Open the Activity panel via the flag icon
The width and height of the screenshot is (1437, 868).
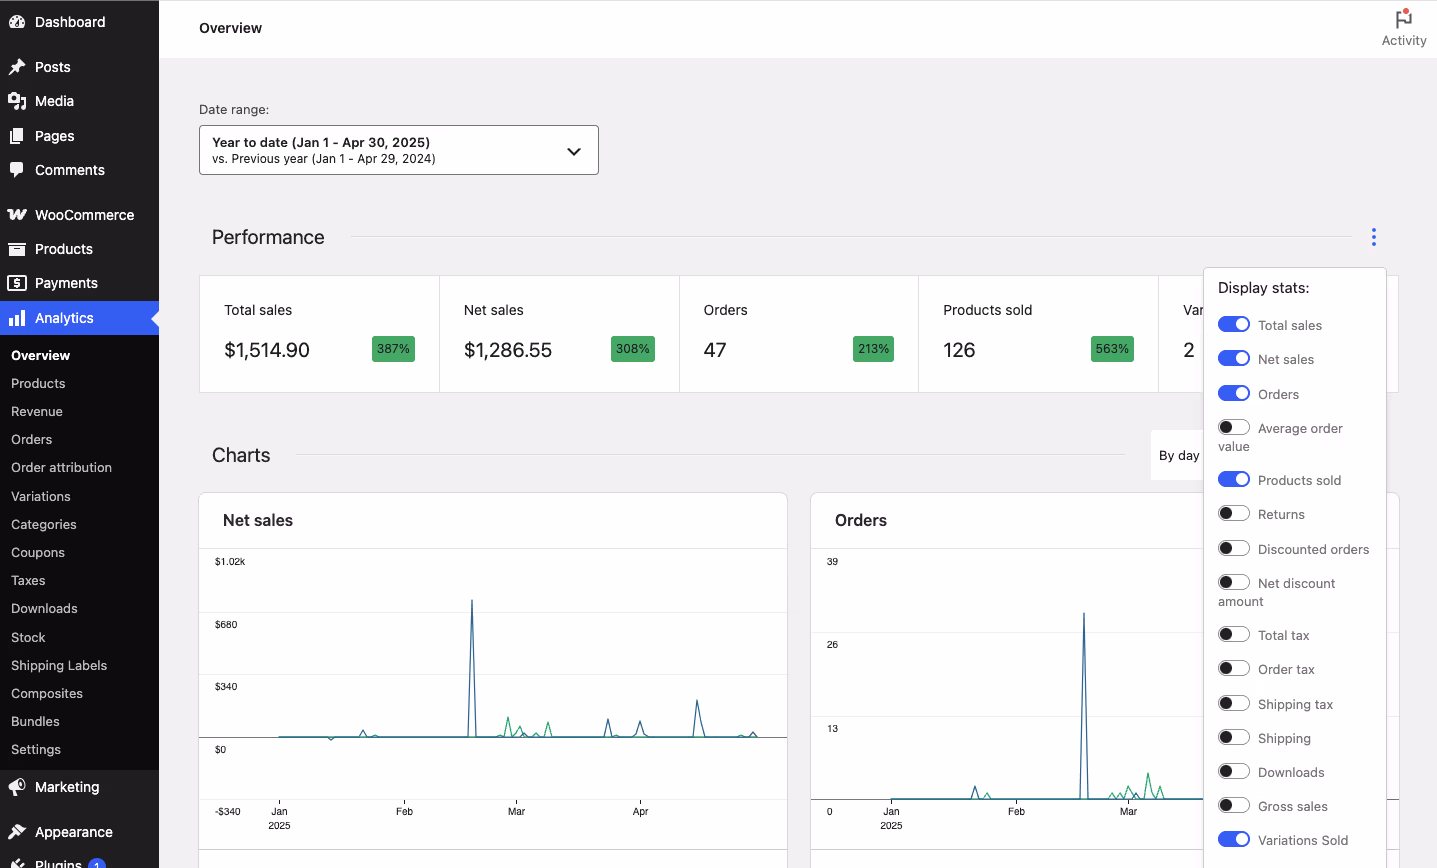1403,20
